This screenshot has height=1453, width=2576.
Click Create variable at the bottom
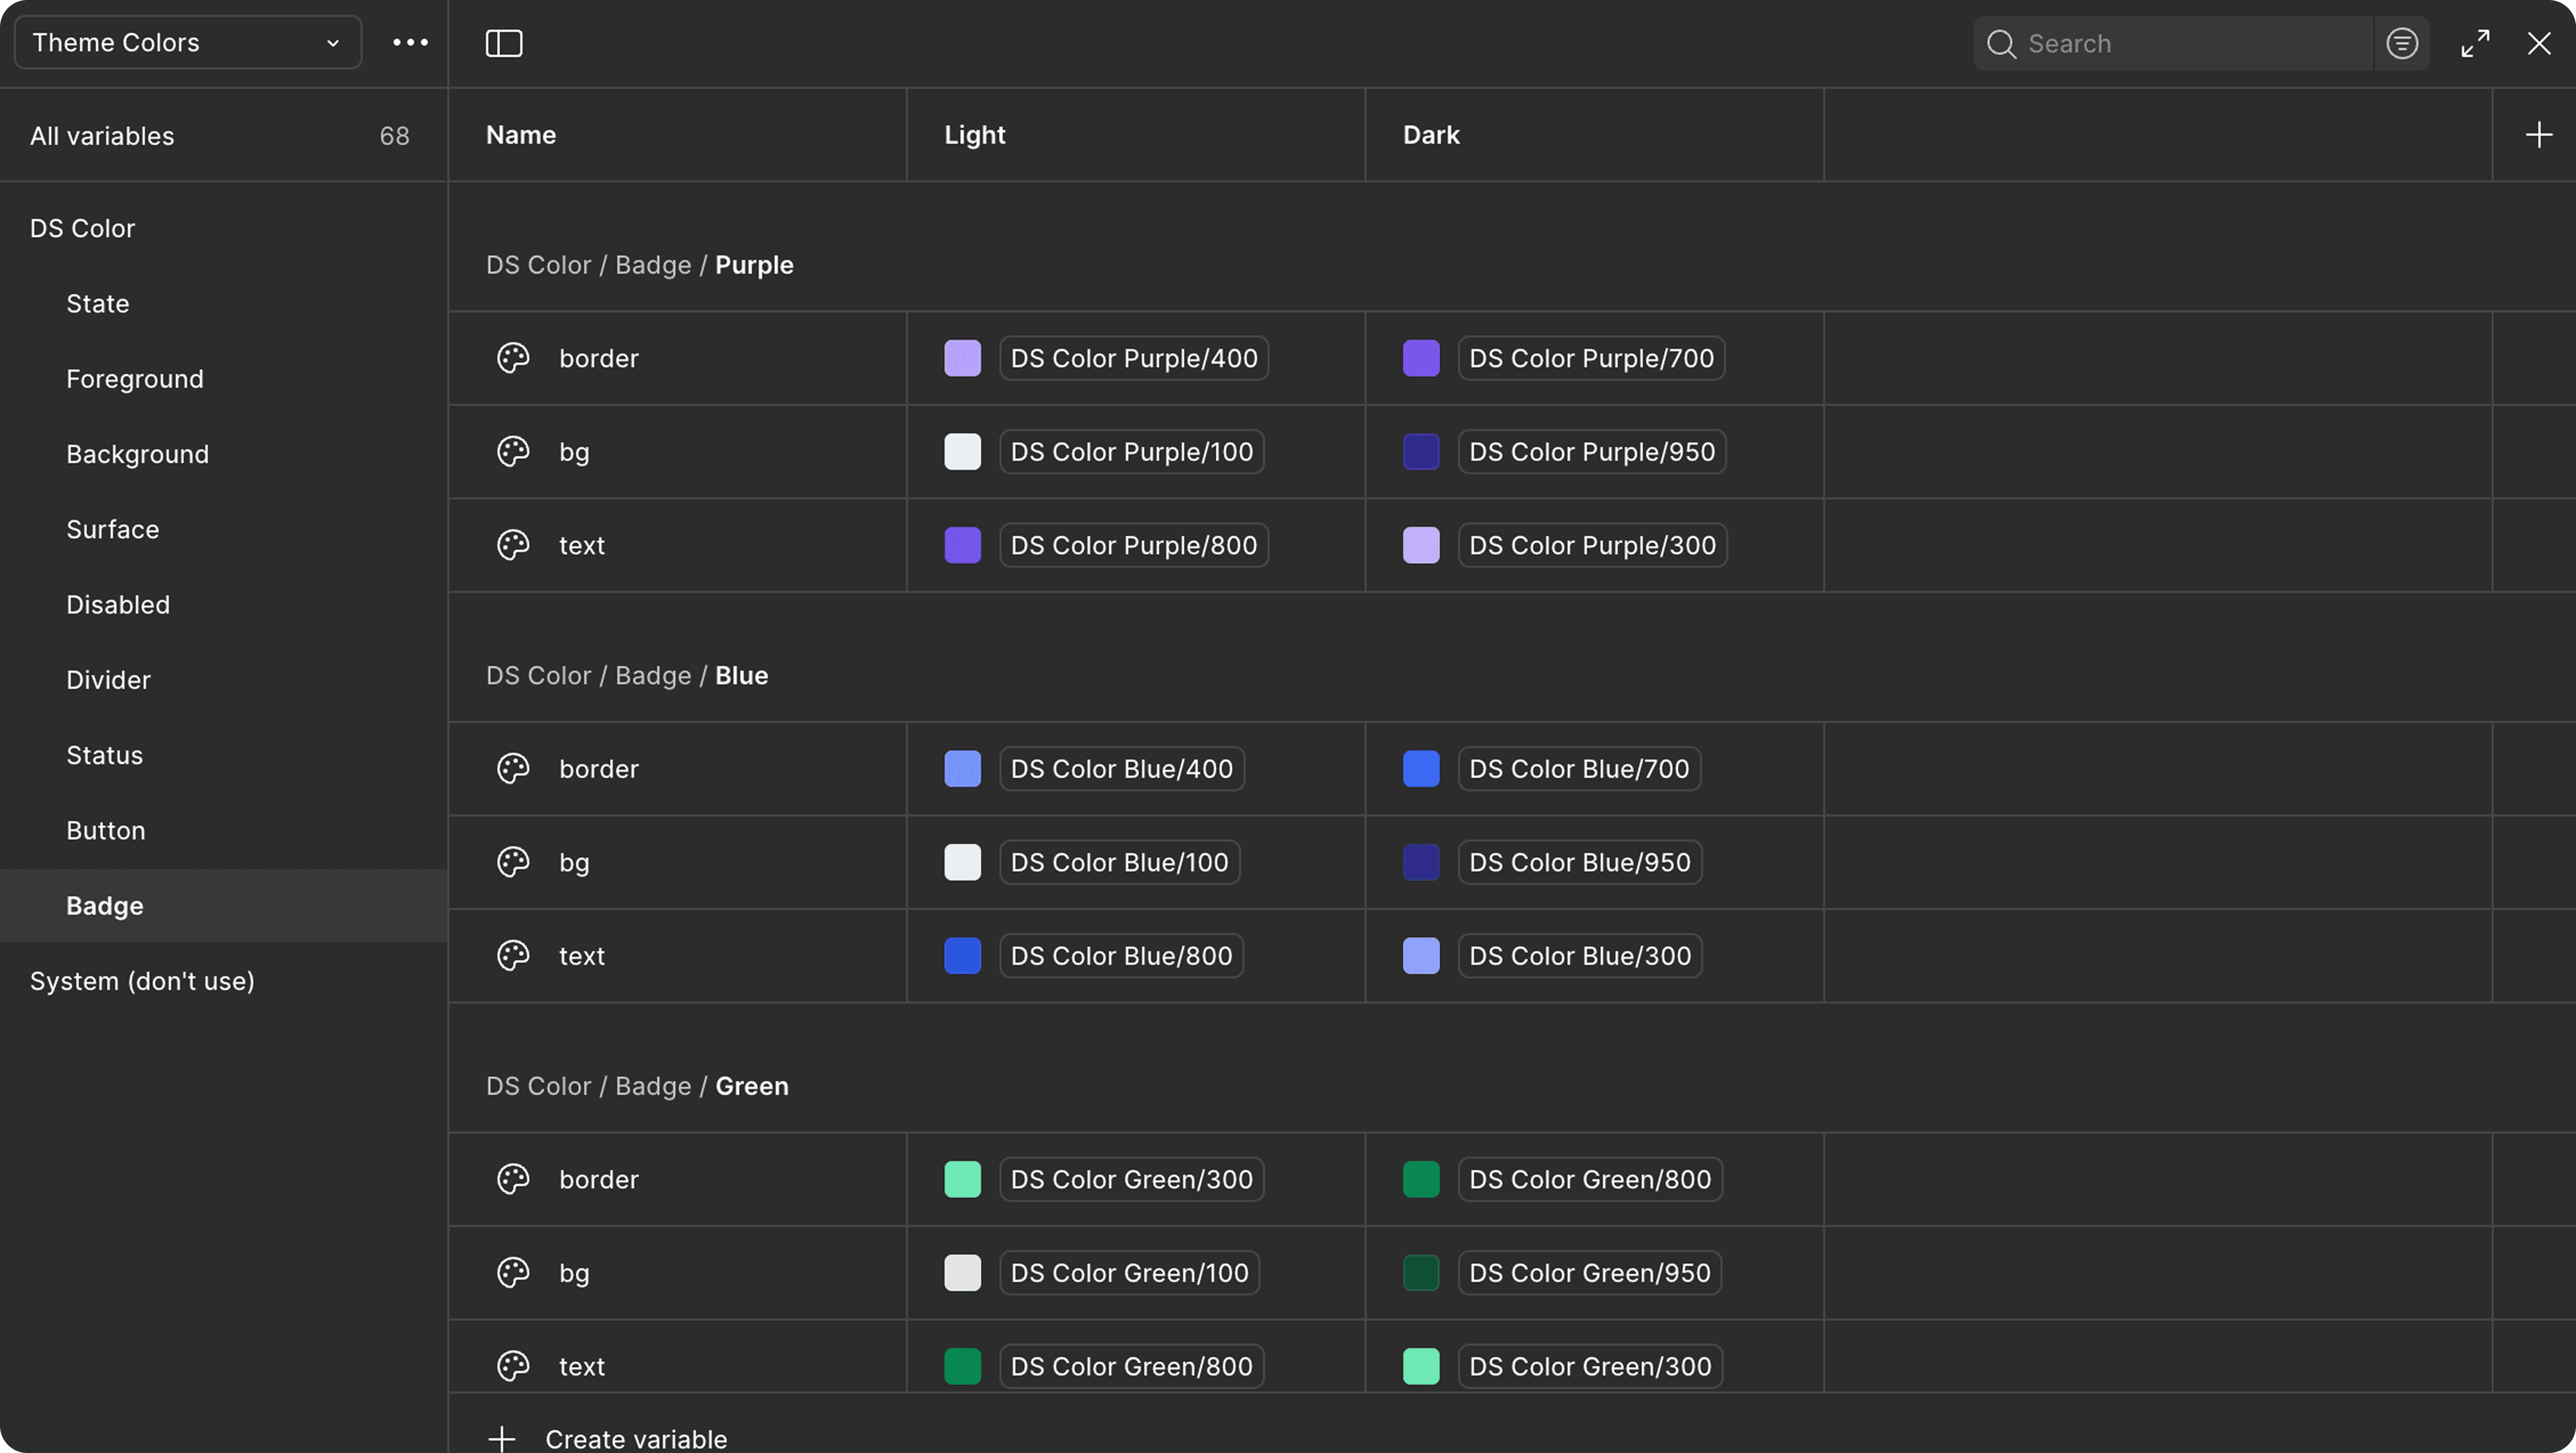[635, 1438]
